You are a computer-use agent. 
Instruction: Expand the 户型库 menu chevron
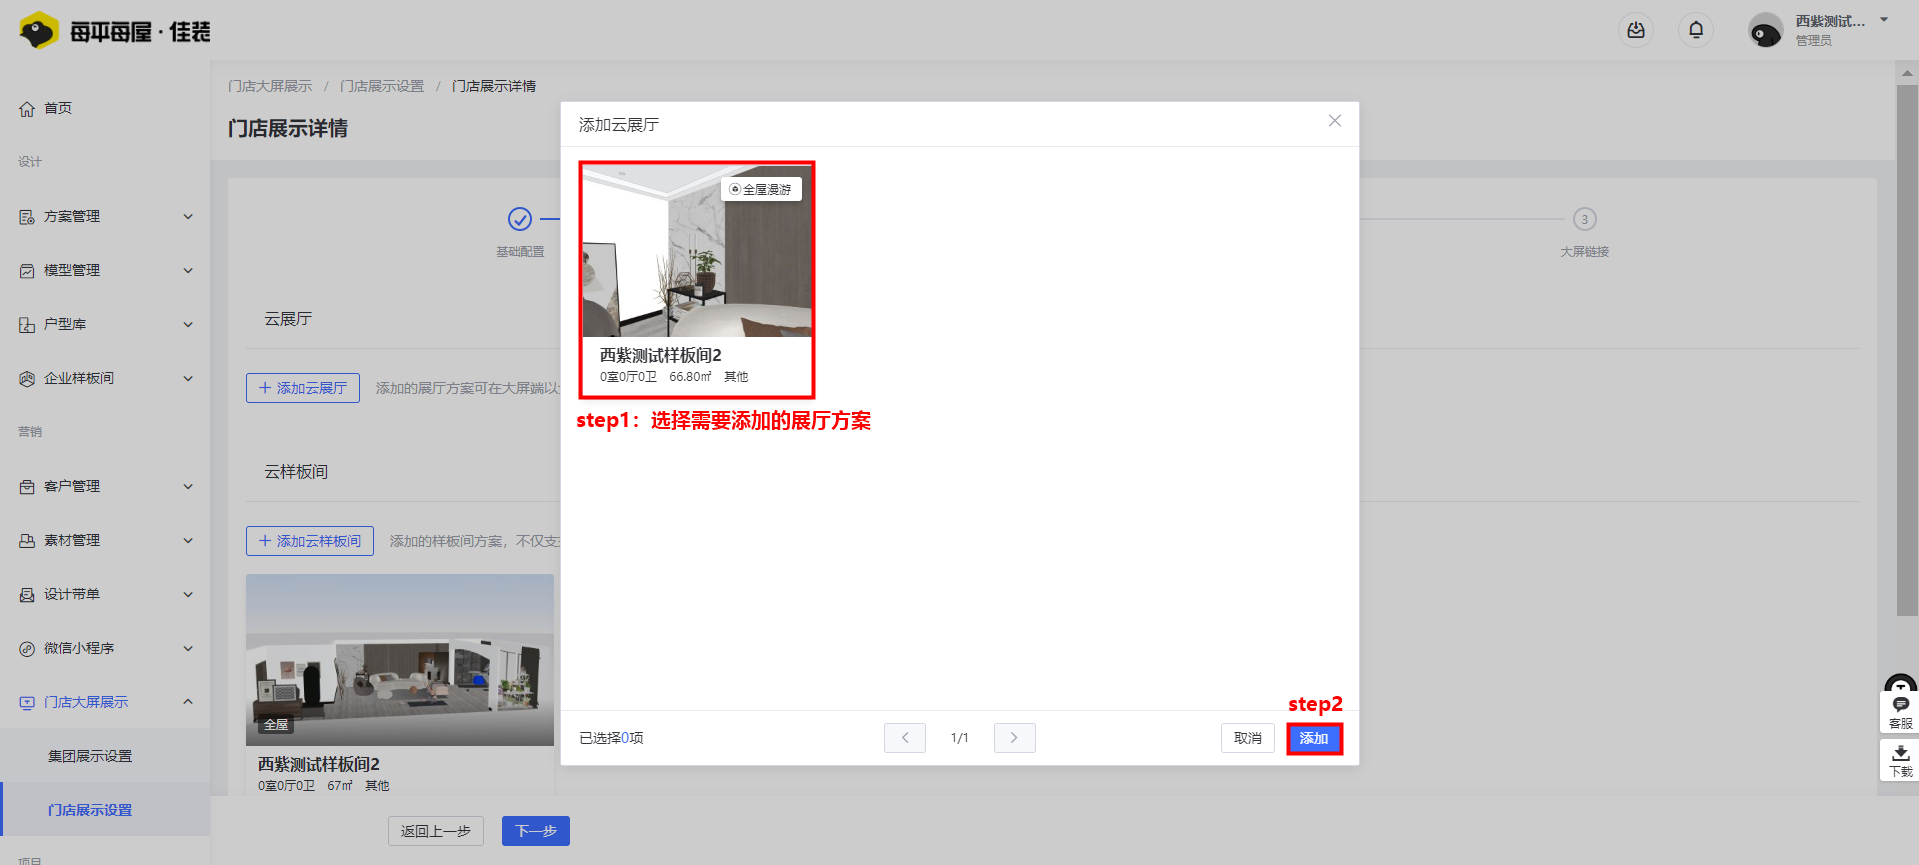[188, 325]
